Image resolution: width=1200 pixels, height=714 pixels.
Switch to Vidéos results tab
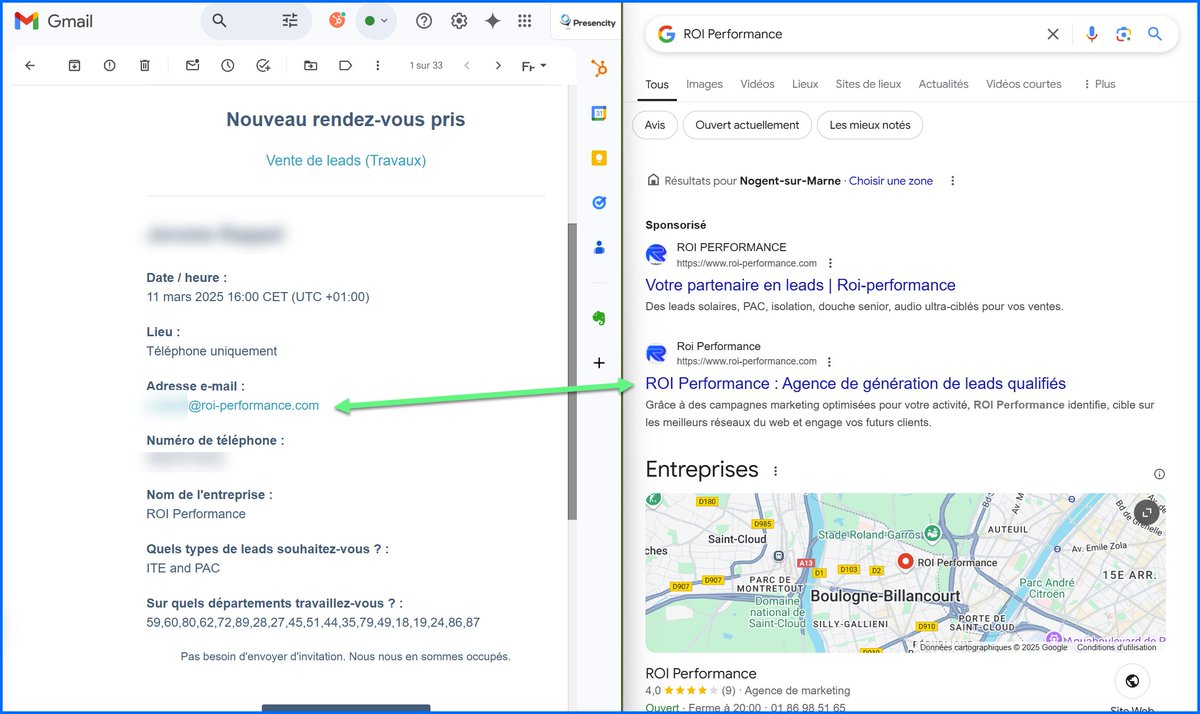pyautogui.click(x=757, y=85)
